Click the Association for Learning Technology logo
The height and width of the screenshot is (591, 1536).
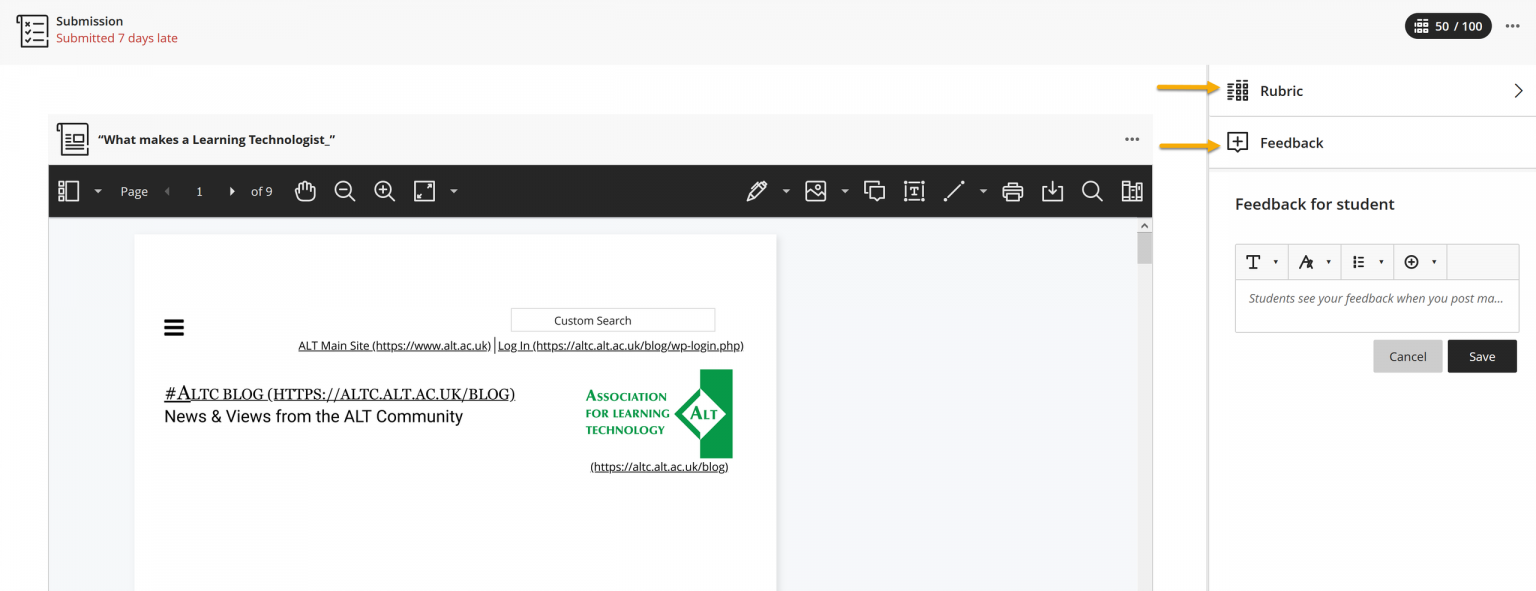click(659, 413)
